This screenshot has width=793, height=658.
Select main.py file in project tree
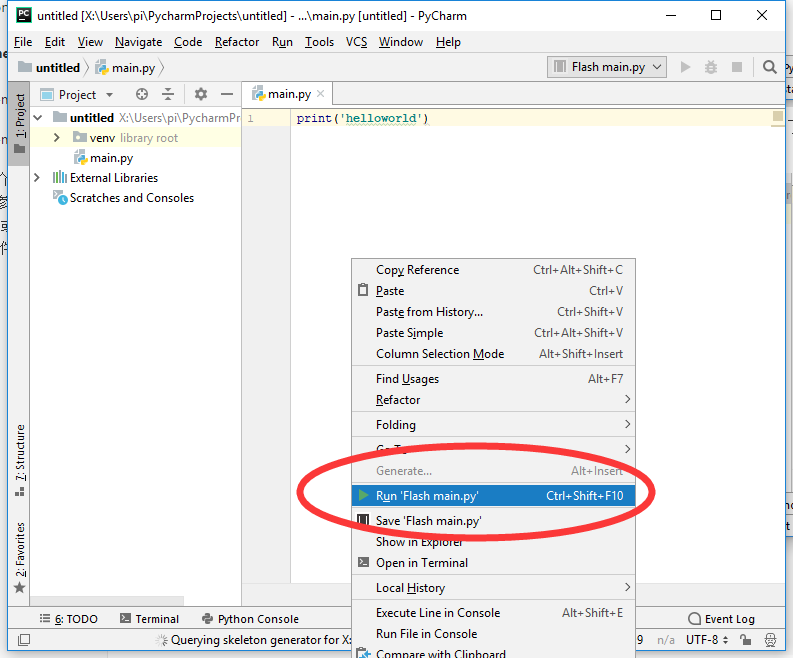[111, 158]
